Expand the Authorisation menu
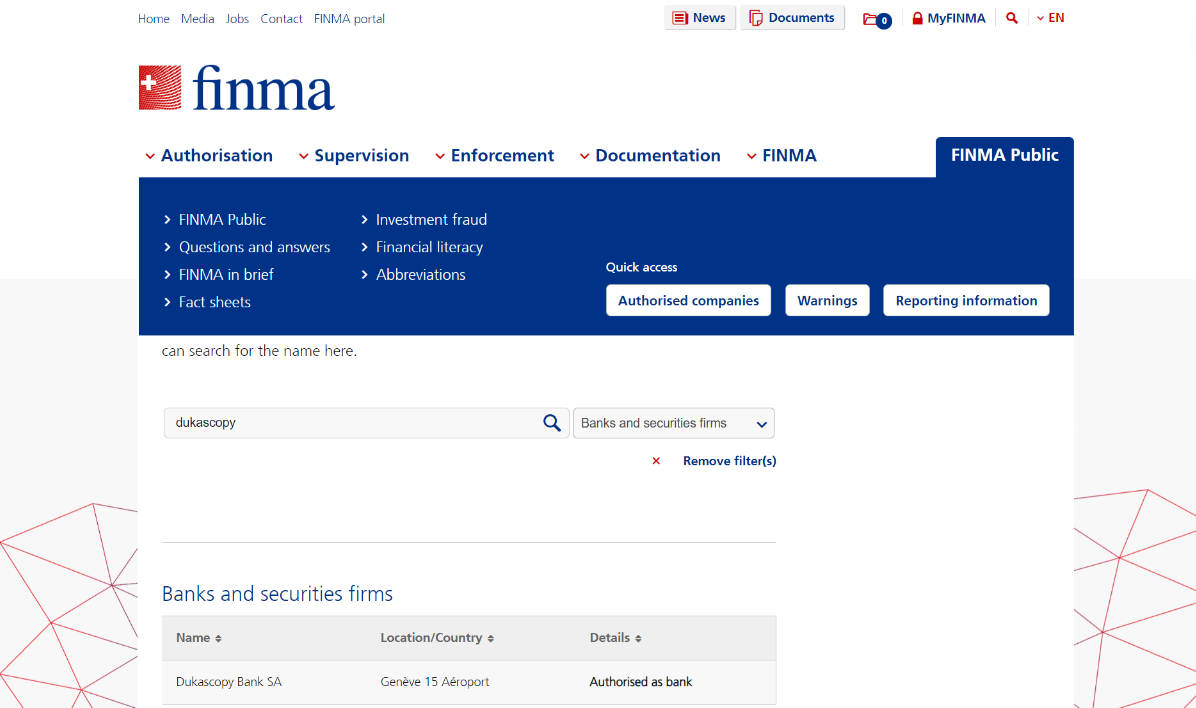The image size is (1196, 708). 209,156
